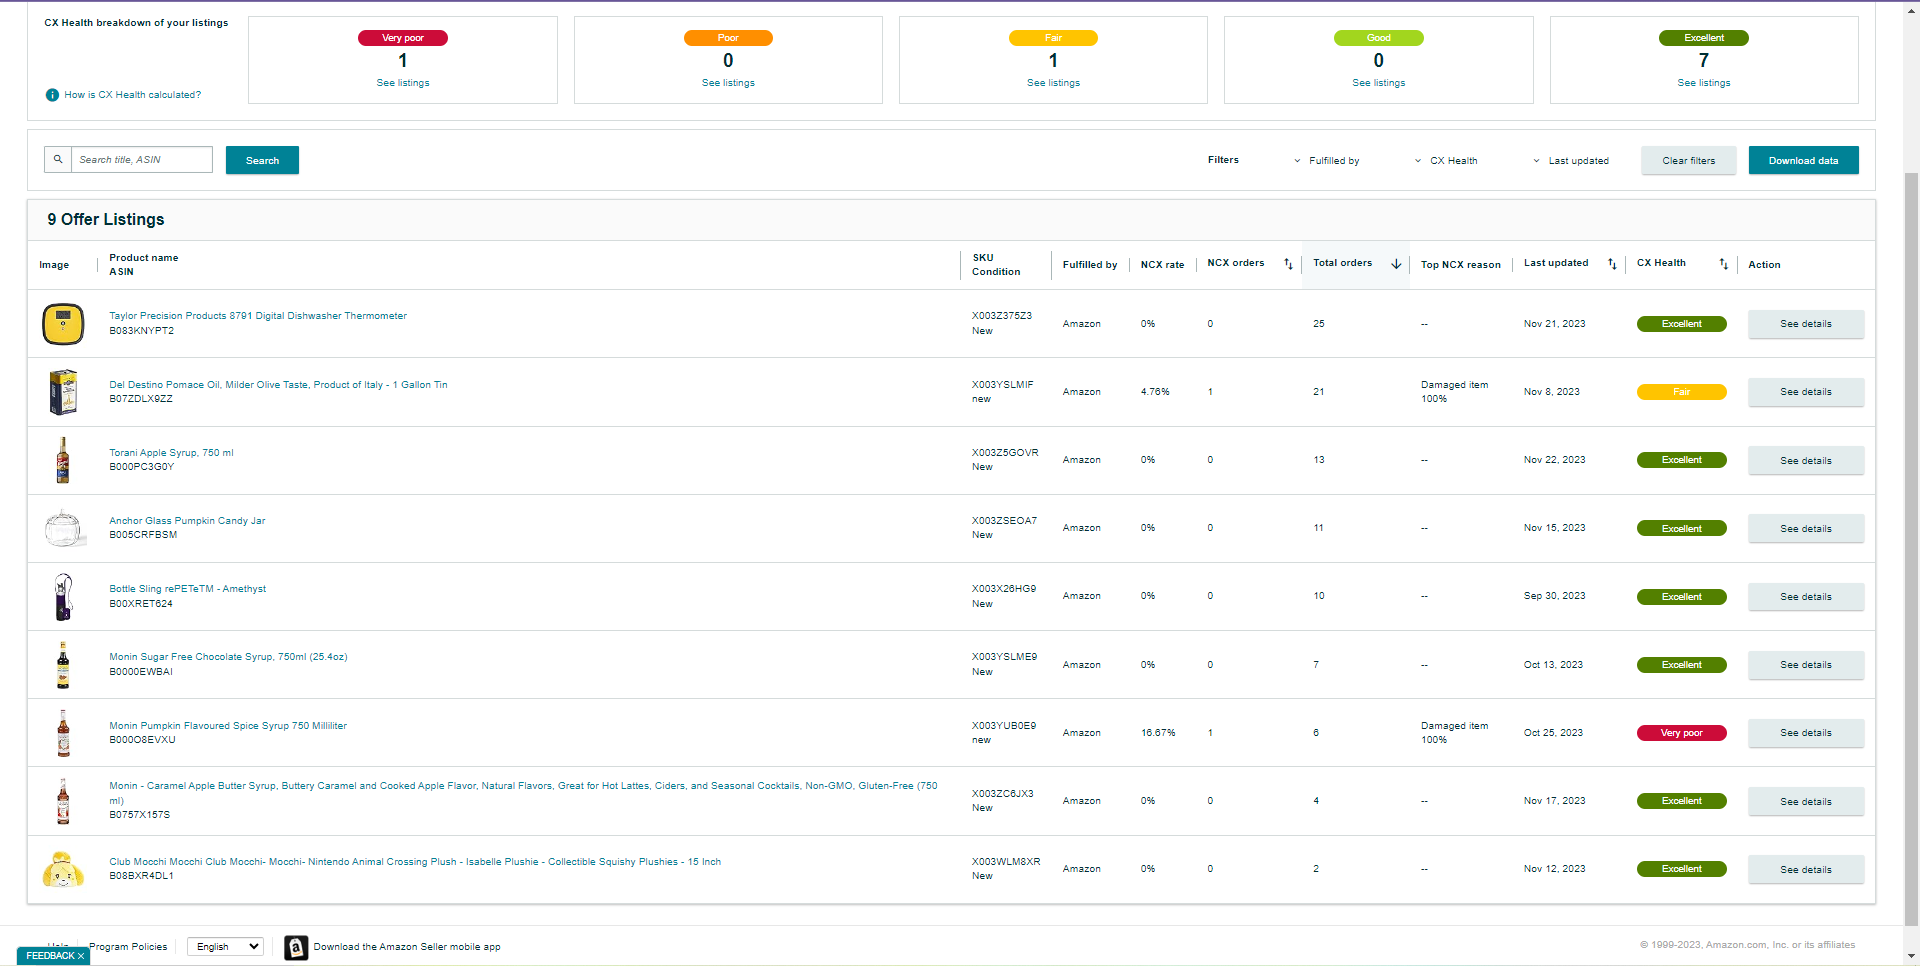The width and height of the screenshot is (1920, 966).
Task: Open the Torani Apple Syrup product image
Action: click(63, 460)
